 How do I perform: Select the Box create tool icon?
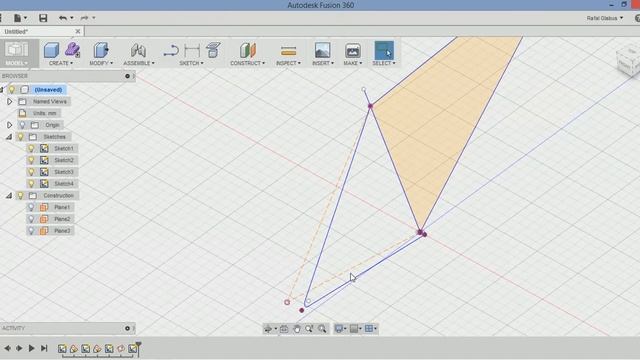pos(51,50)
